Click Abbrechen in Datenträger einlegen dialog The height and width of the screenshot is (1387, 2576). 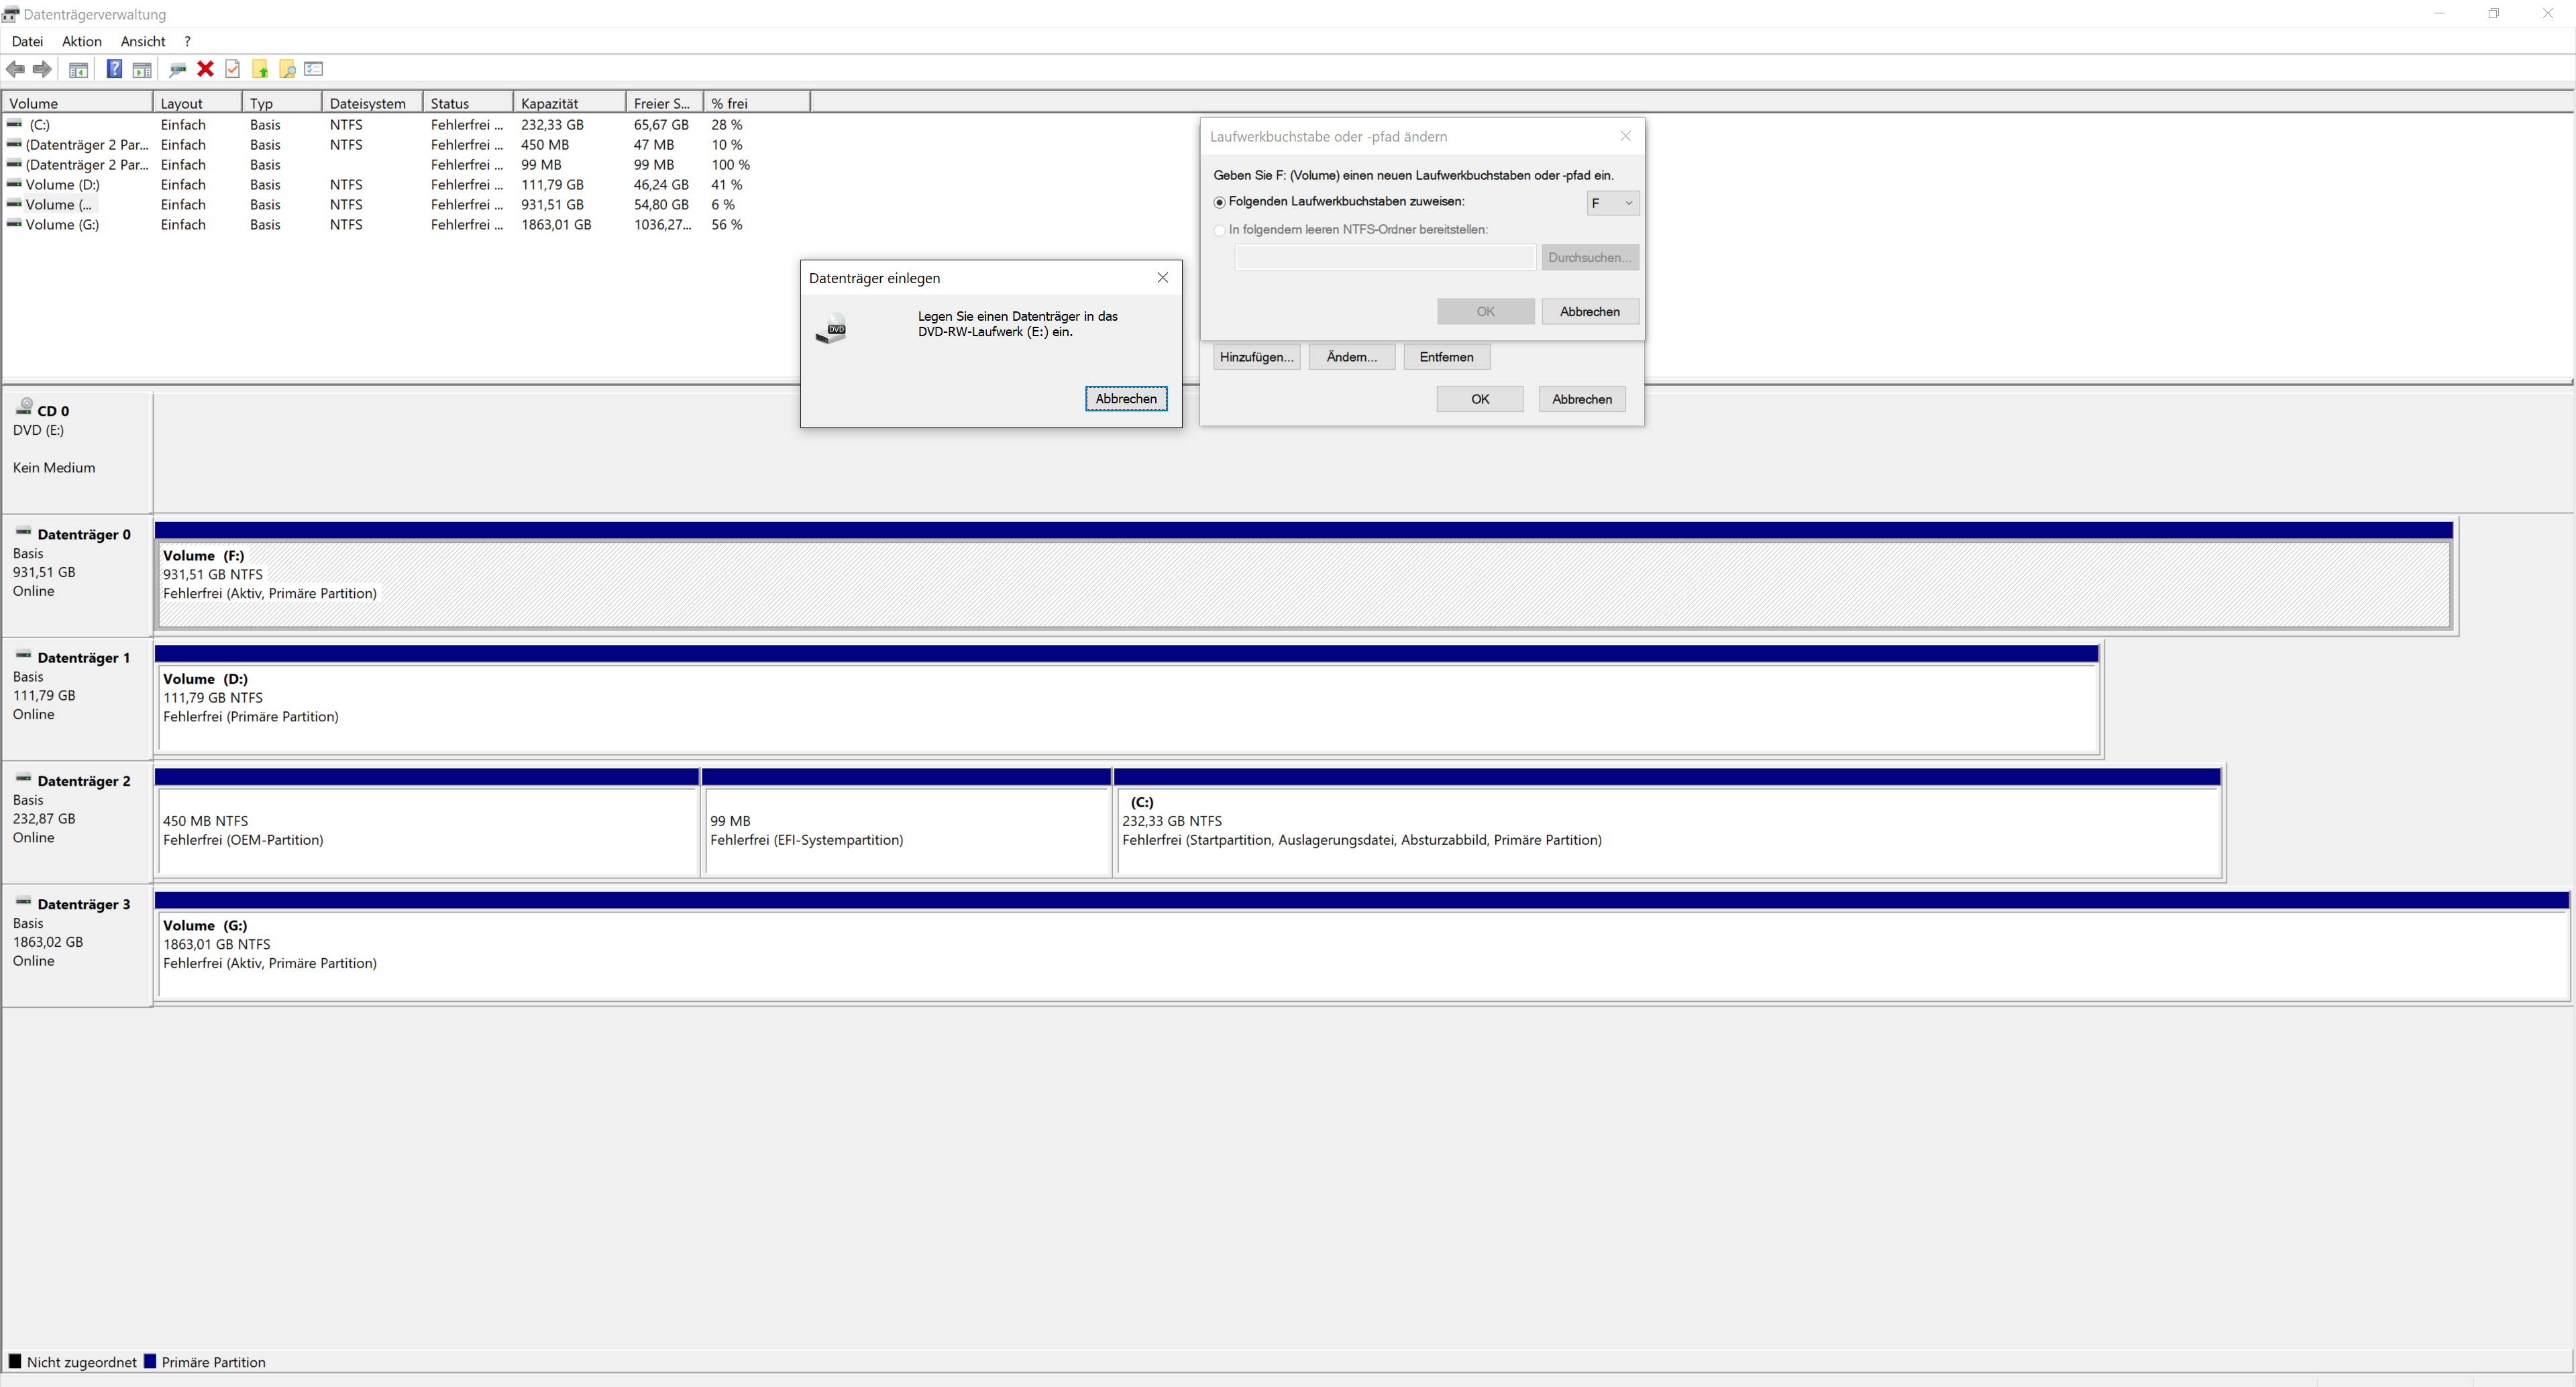1125,399
